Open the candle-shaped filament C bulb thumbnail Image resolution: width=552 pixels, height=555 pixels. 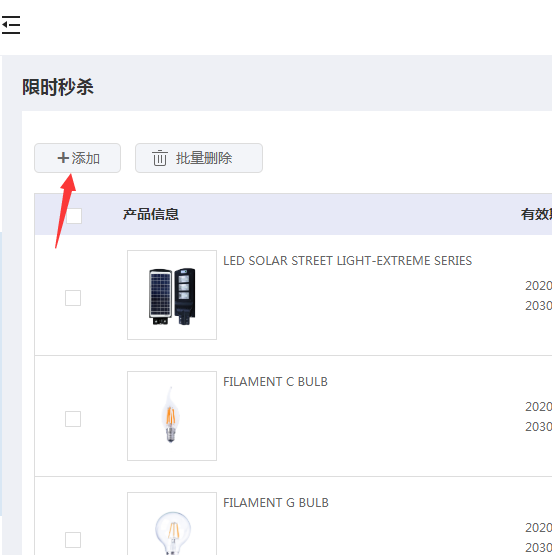(172, 416)
